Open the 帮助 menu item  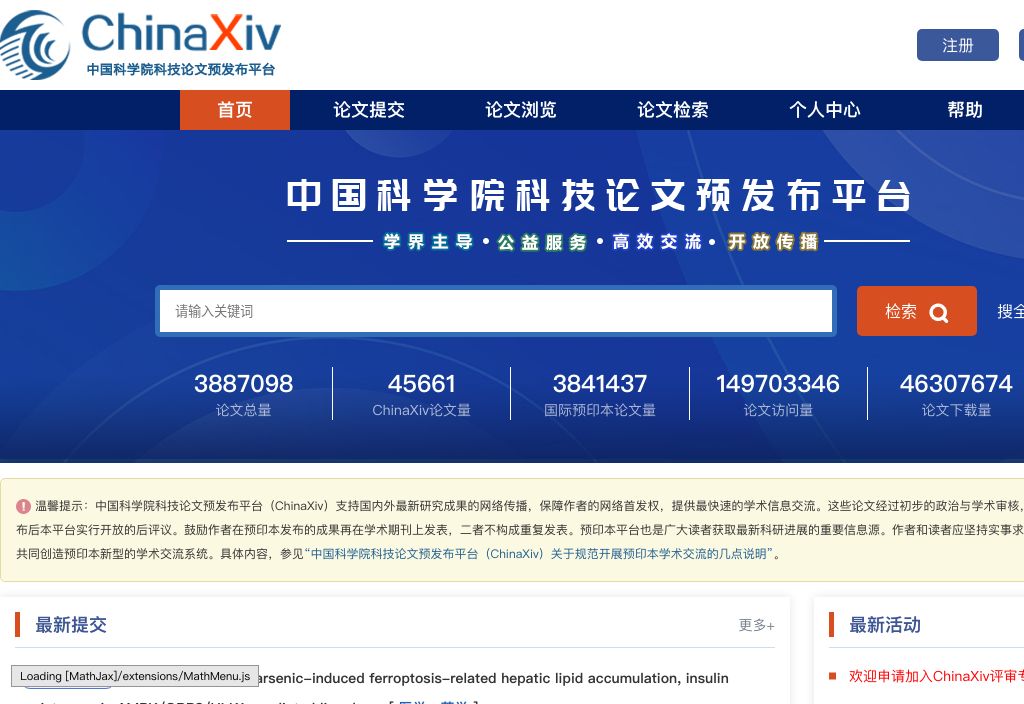pos(964,110)
